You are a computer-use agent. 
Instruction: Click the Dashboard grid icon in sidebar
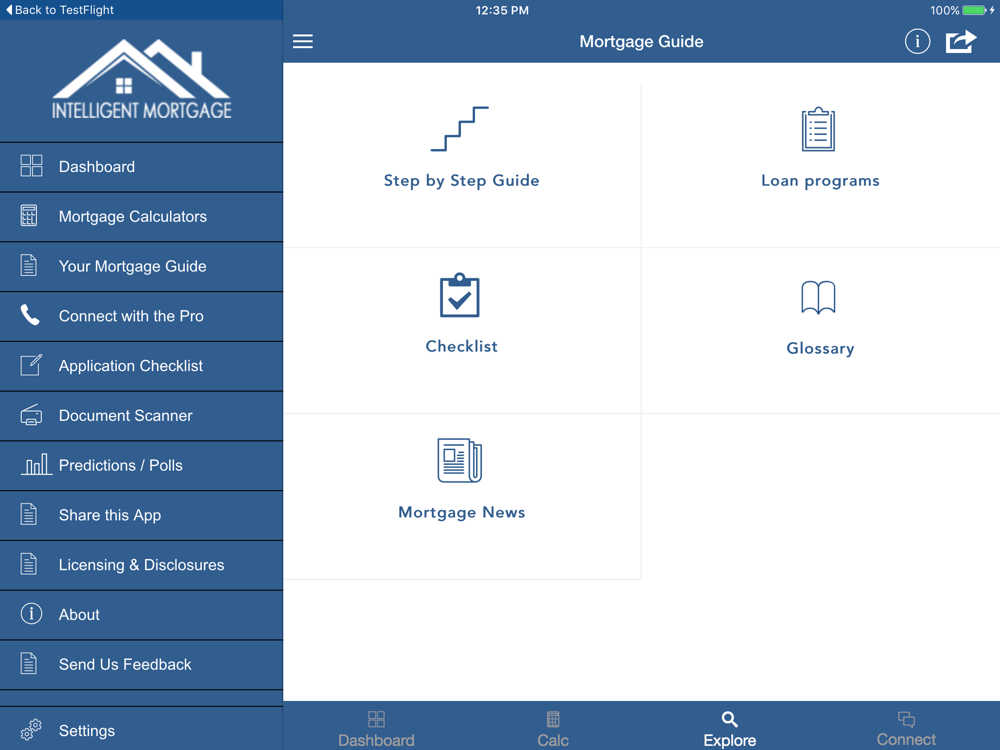pos(31,166)
